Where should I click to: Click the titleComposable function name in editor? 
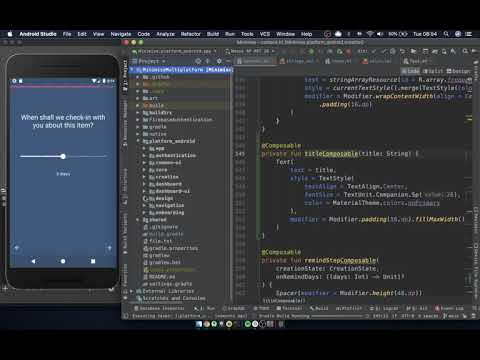(331, 154)
